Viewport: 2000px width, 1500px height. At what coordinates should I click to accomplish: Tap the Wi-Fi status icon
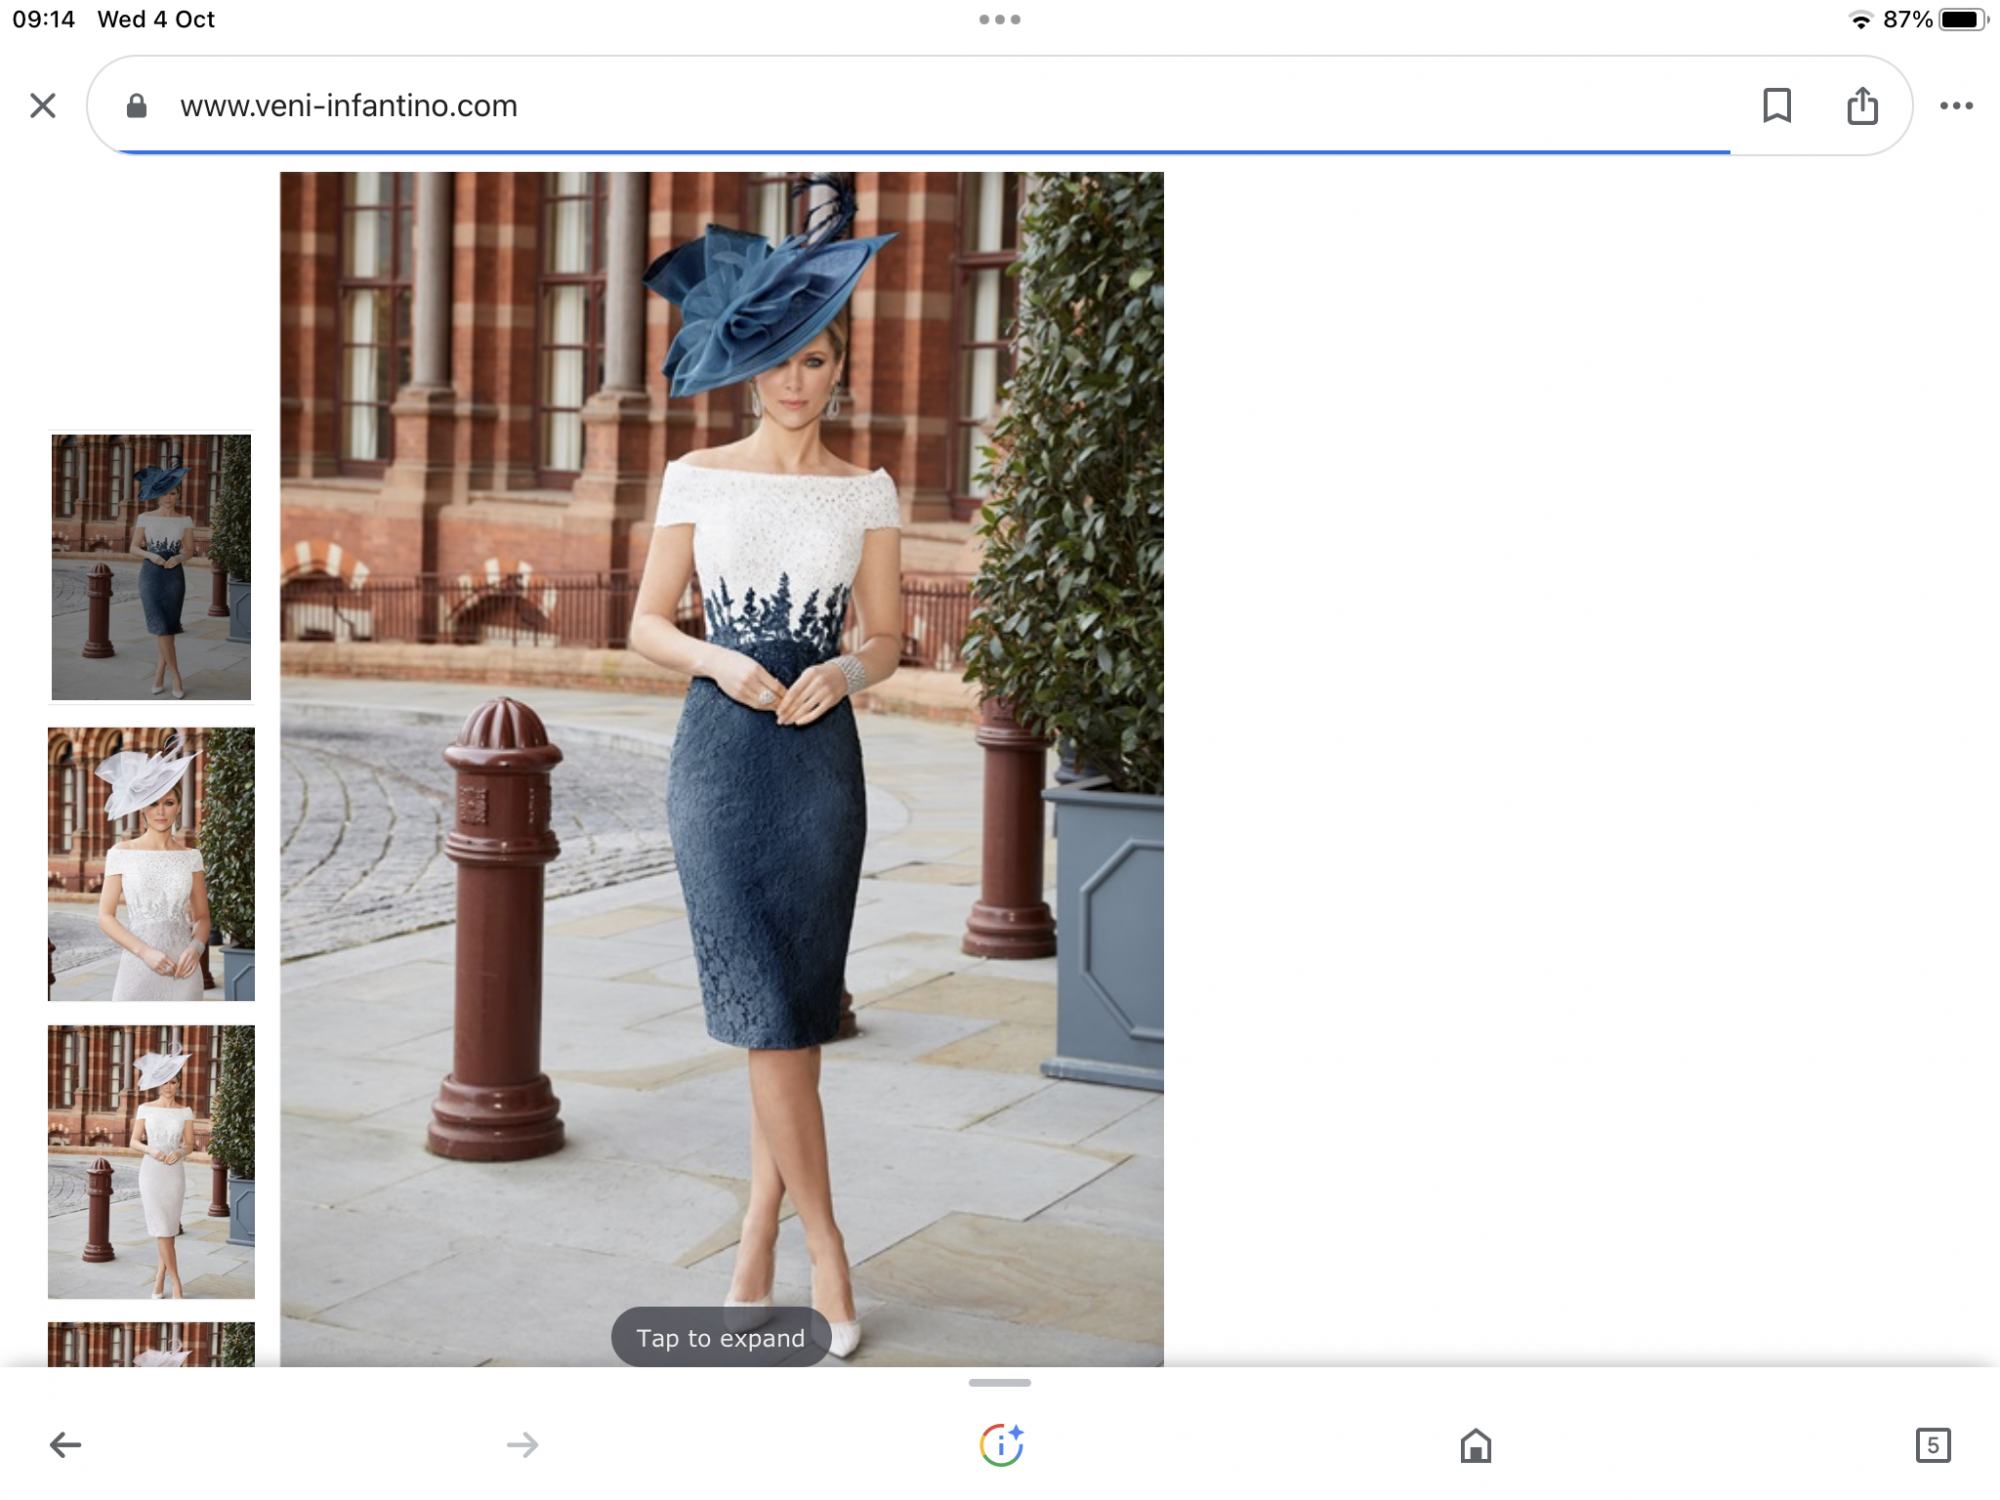[x=1860, y=19]
